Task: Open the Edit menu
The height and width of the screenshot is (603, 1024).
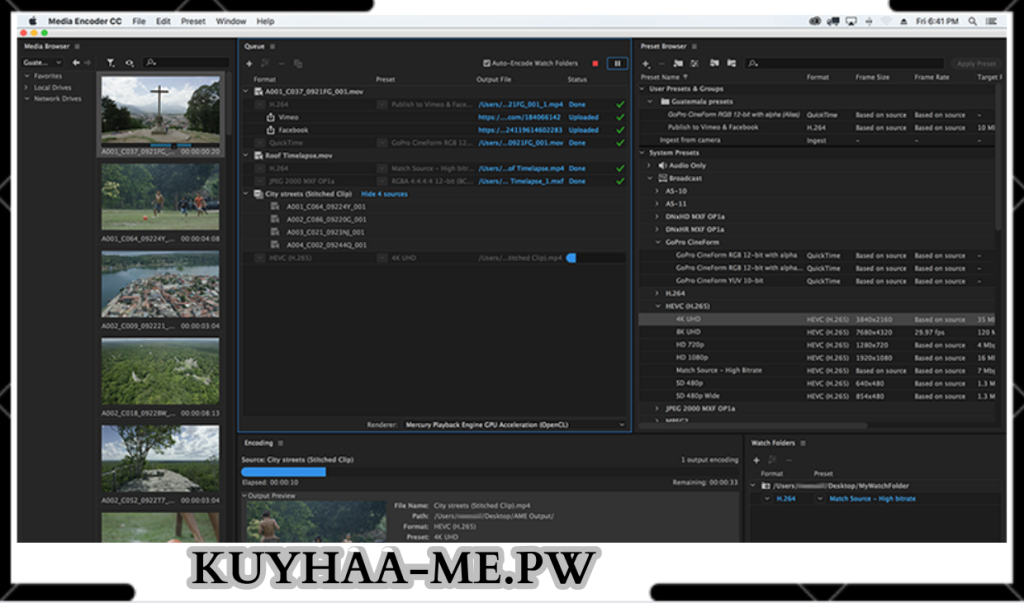Action: (163, 22)
